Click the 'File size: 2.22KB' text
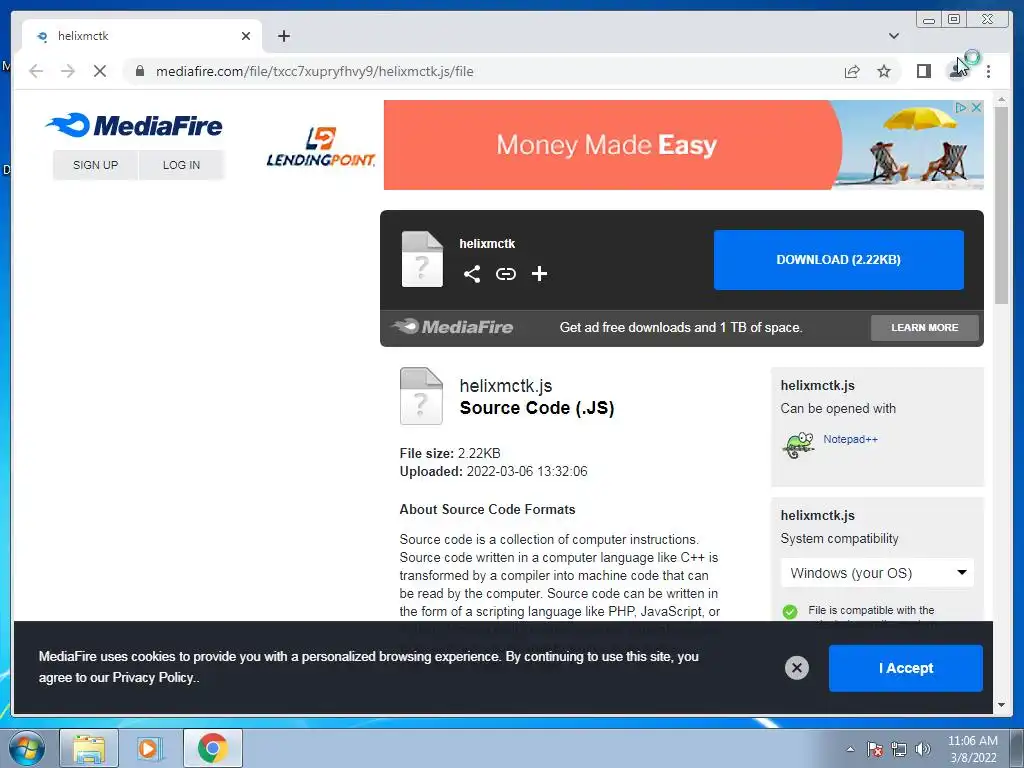Viewport: 1024px width, 768px height. click(x=450, y=453)
